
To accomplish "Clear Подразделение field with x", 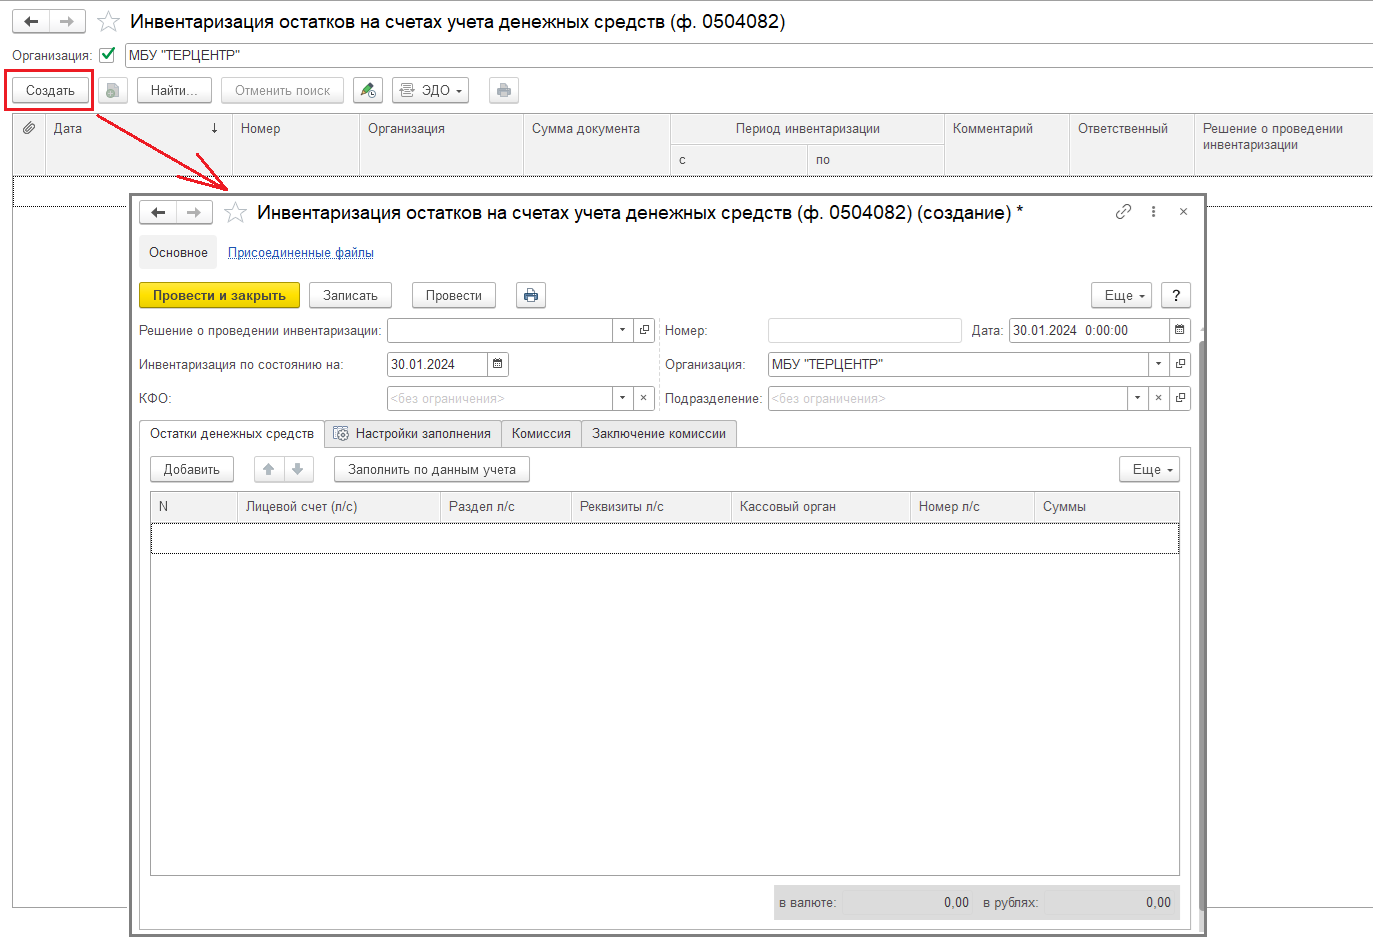I will (x=1158, y=398).
